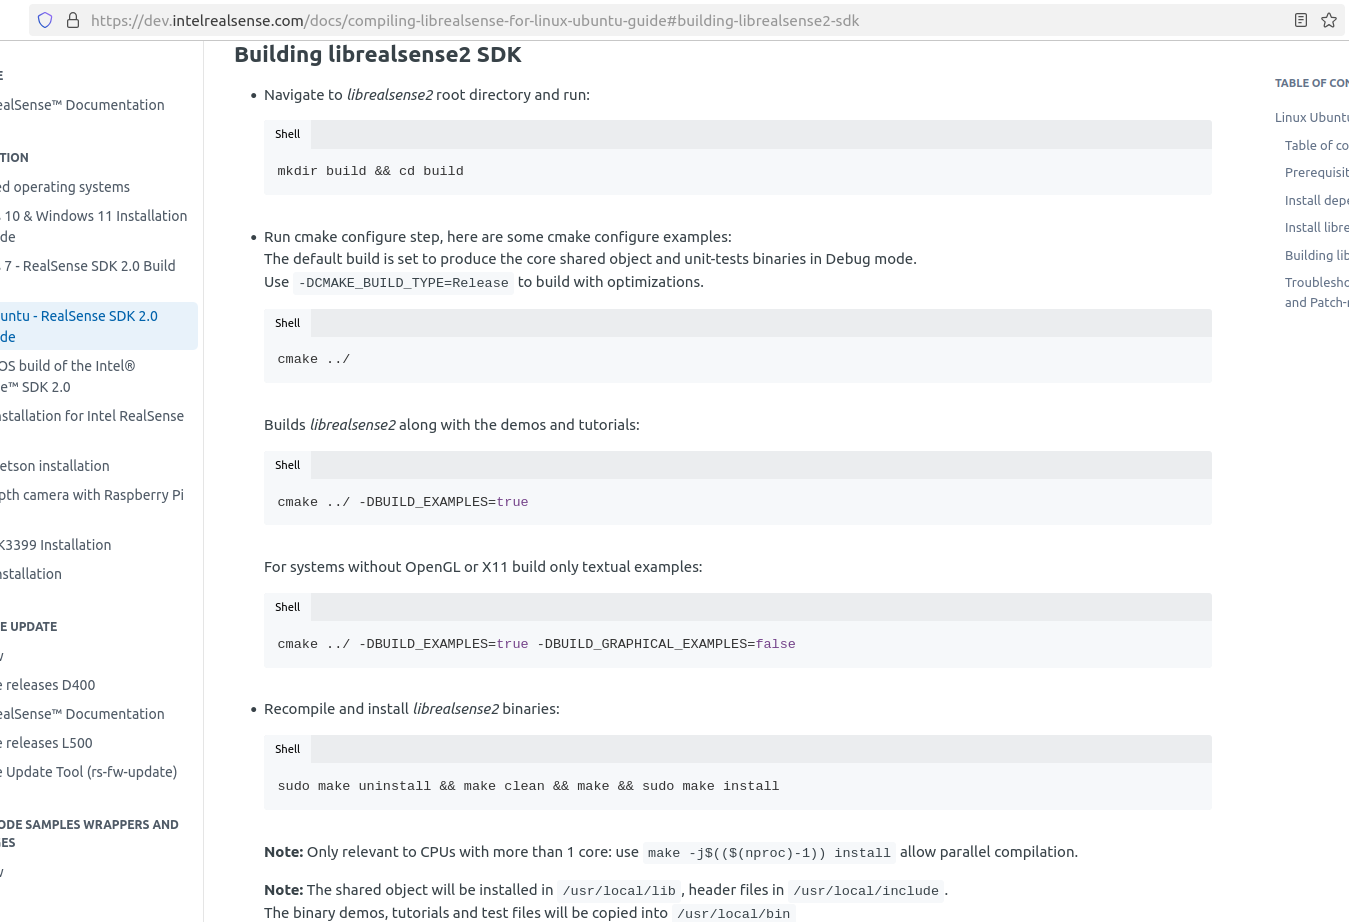Jump to 'Prerequisit' section in right TOC
This screenshot has height=922, width=1349.
coord(1317,173)
